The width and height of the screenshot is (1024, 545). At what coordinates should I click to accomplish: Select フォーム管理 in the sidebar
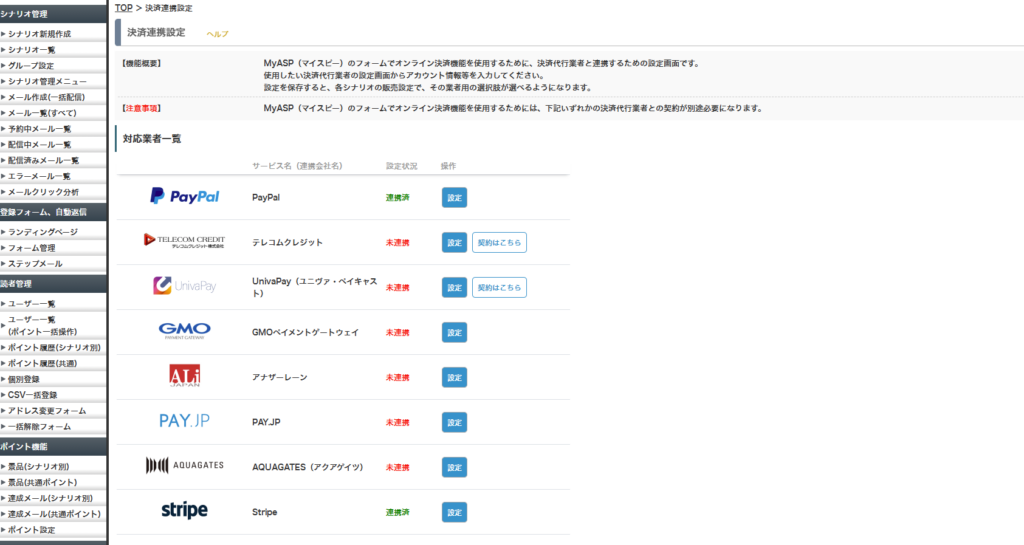[31, 248]
